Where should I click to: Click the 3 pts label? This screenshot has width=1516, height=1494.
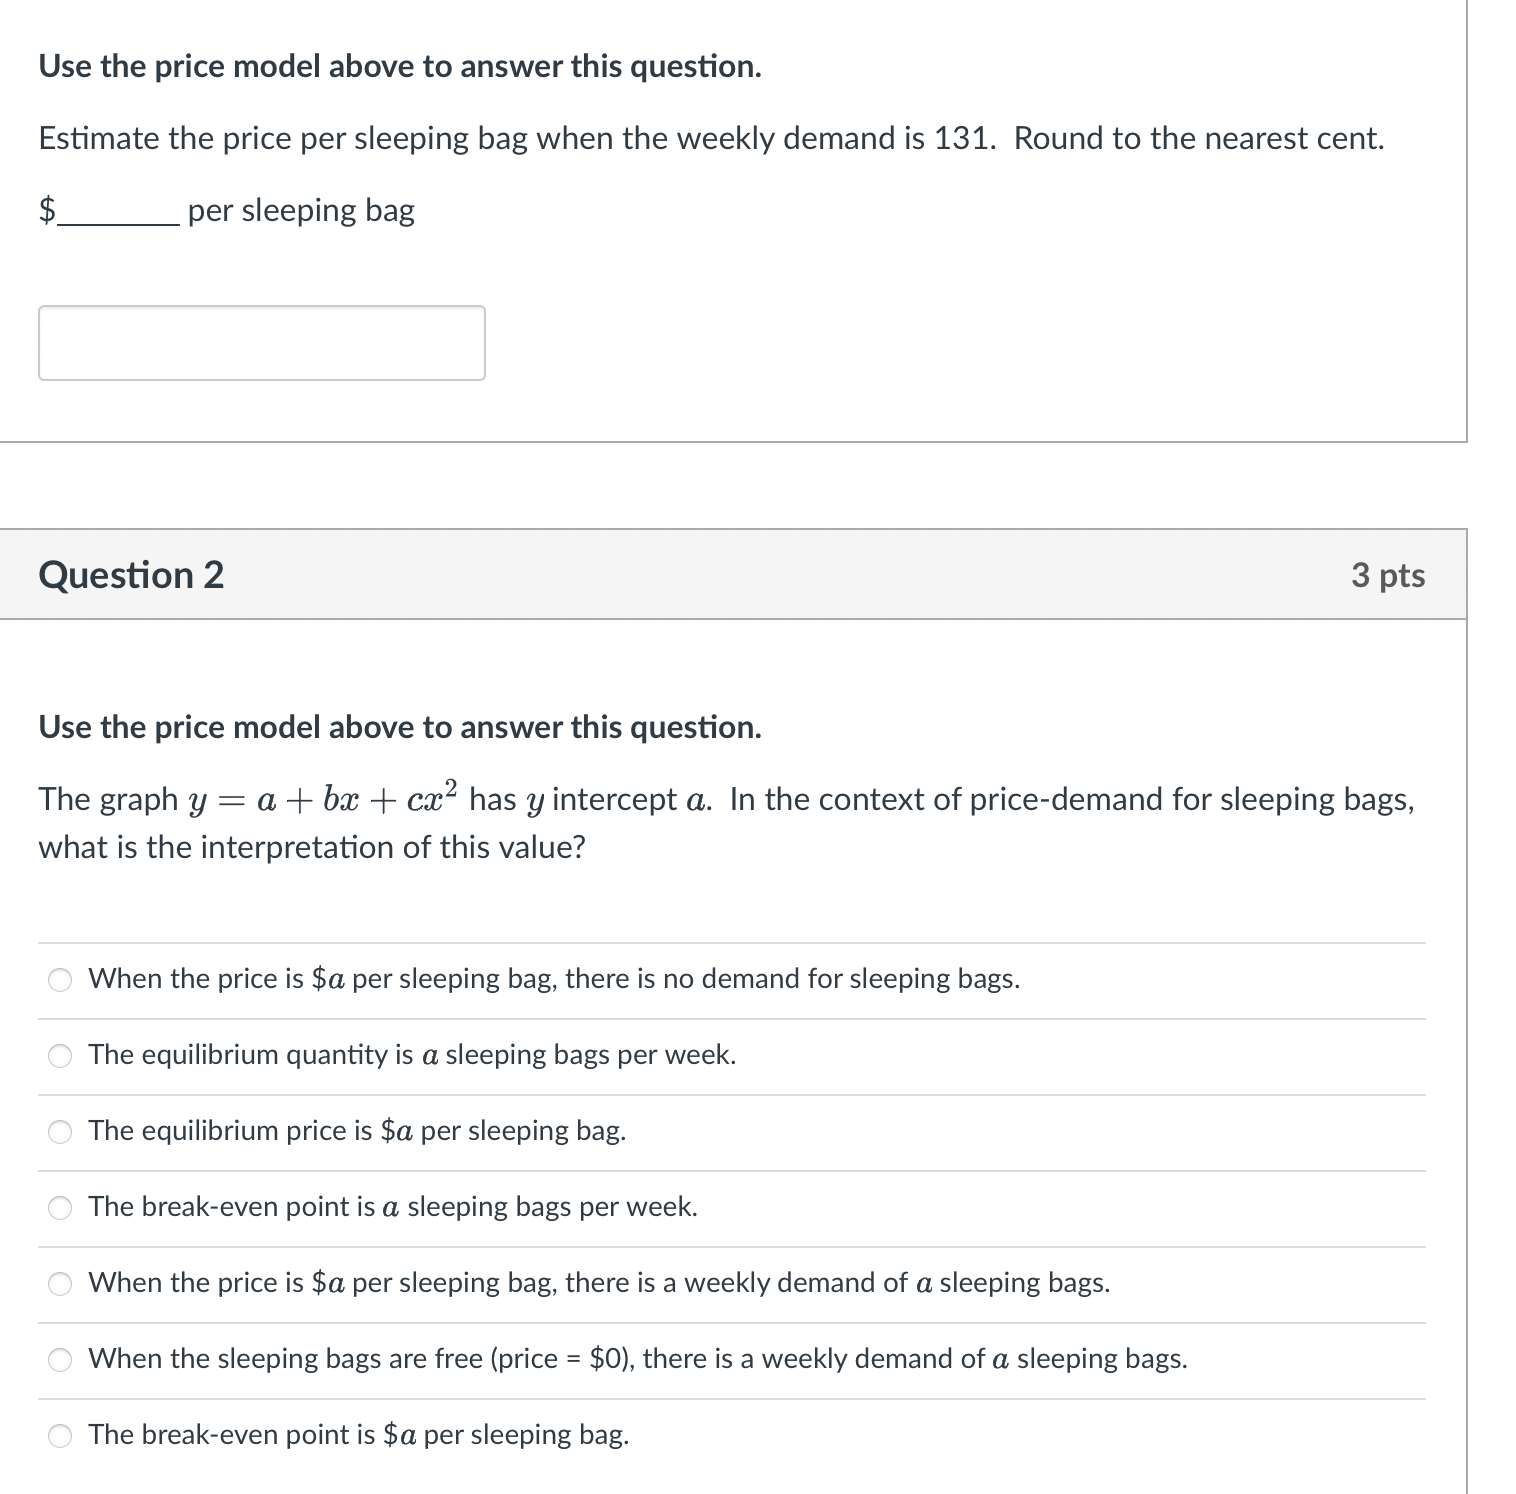(x=1389, y=575)
